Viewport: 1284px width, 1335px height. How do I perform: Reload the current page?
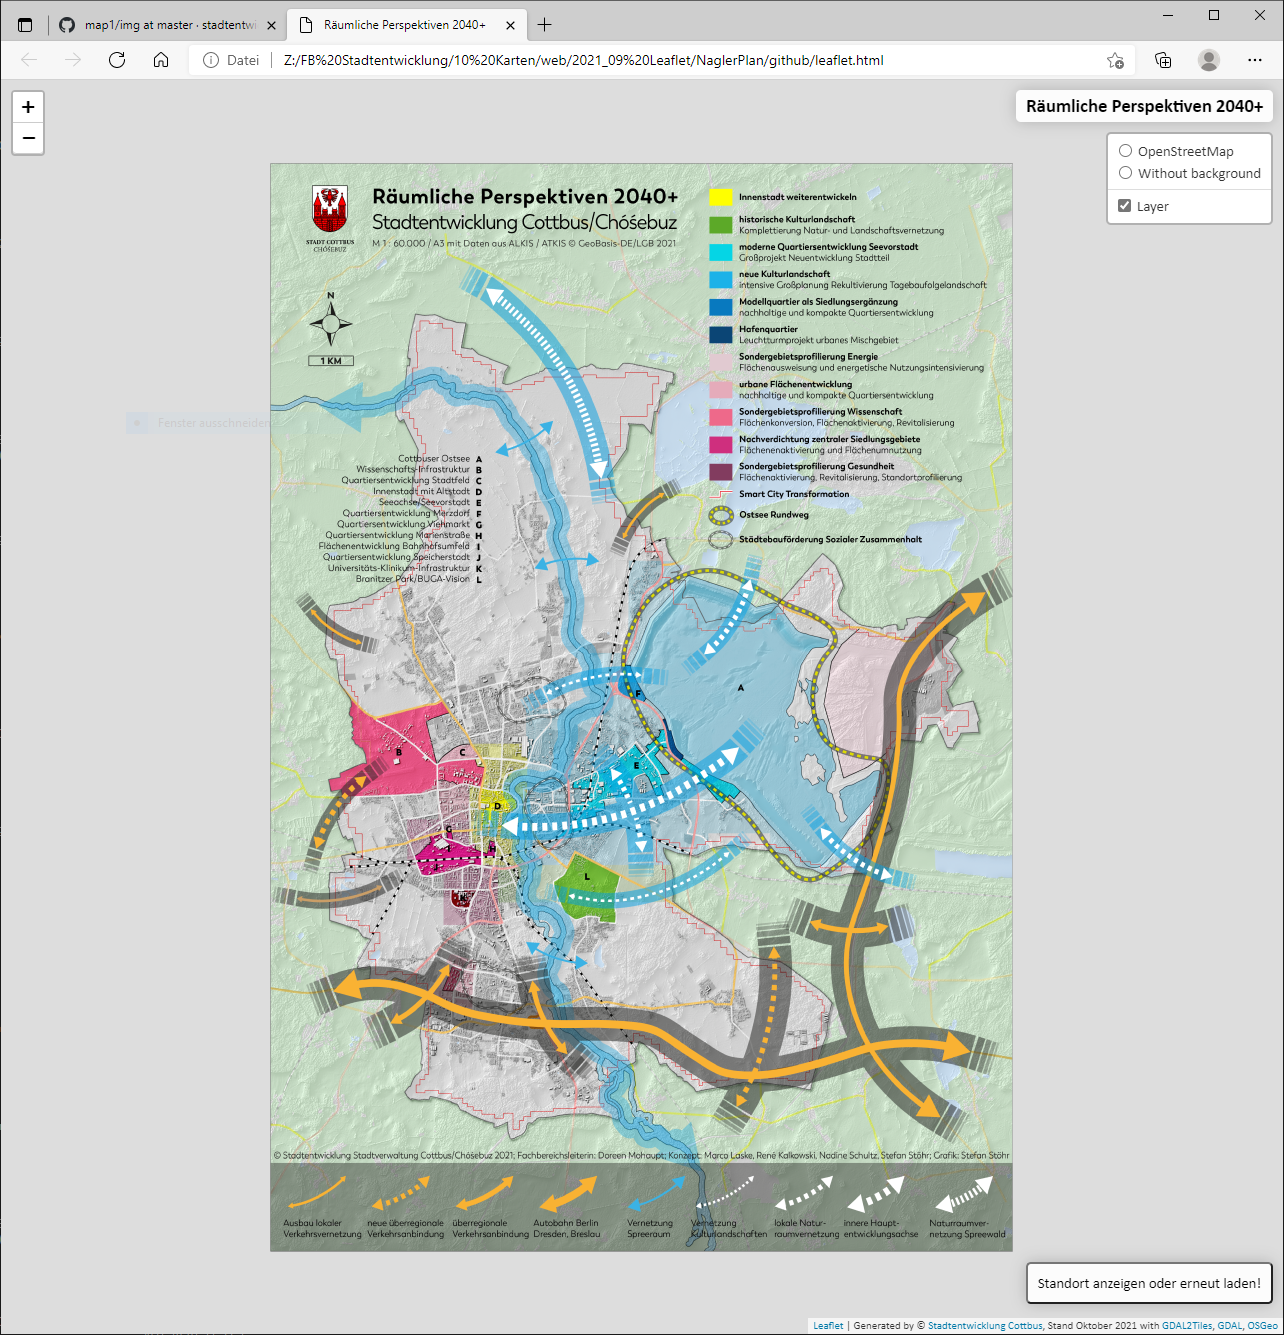tap(117, 60)
